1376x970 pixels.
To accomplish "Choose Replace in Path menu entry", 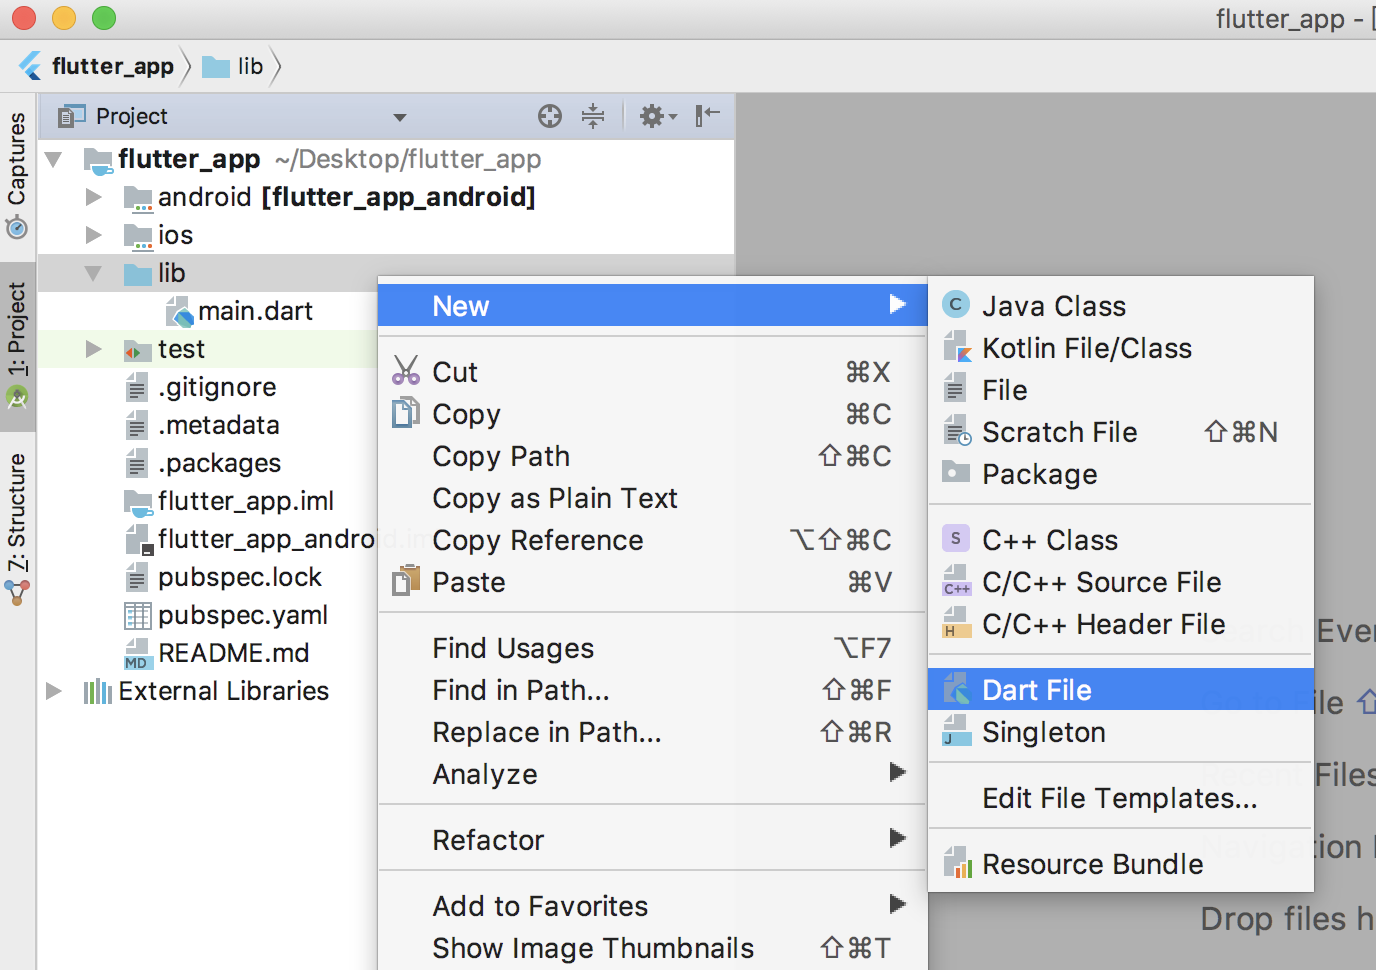I will (652, 732).
